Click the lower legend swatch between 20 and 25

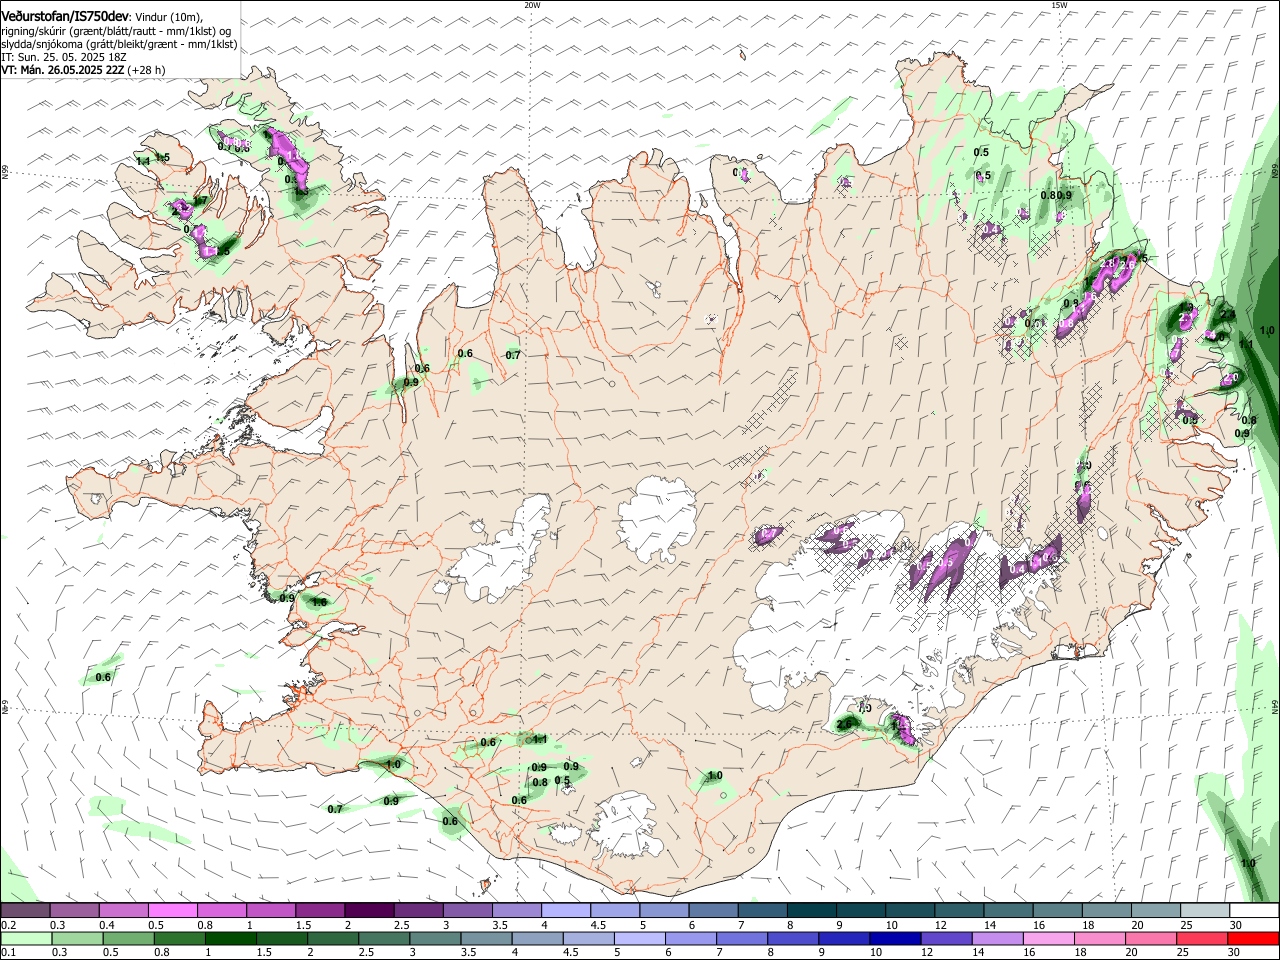(x=1152, y=939)
